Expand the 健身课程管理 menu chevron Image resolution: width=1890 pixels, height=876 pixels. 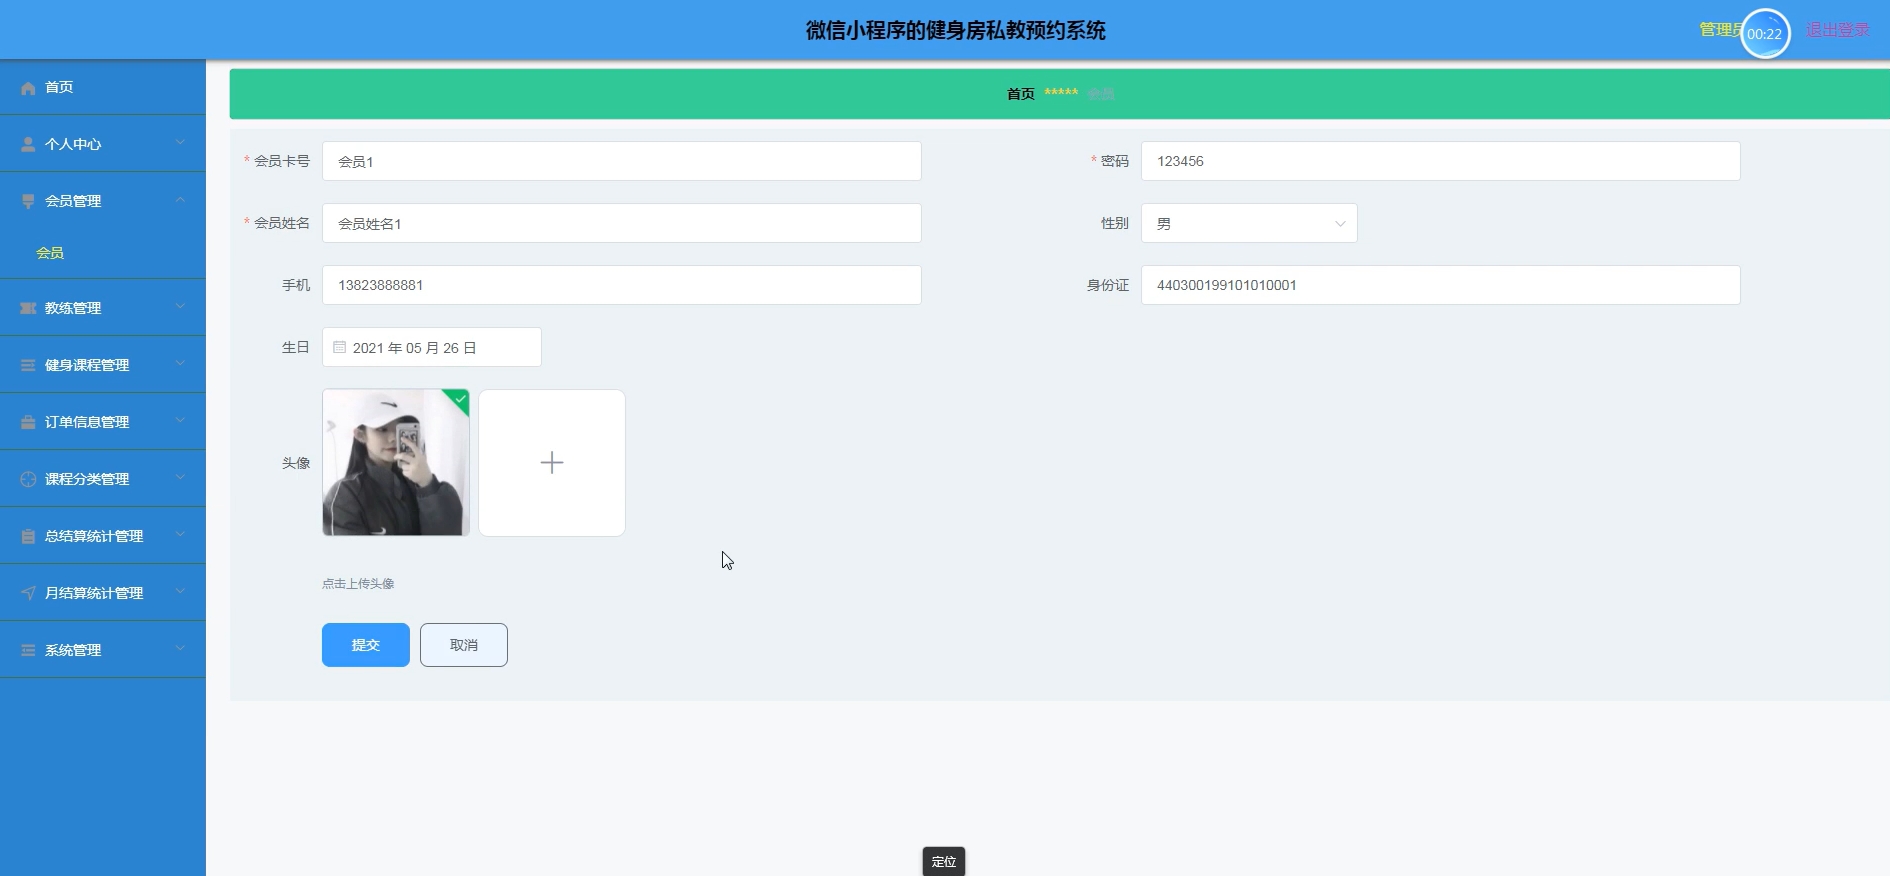180,364
